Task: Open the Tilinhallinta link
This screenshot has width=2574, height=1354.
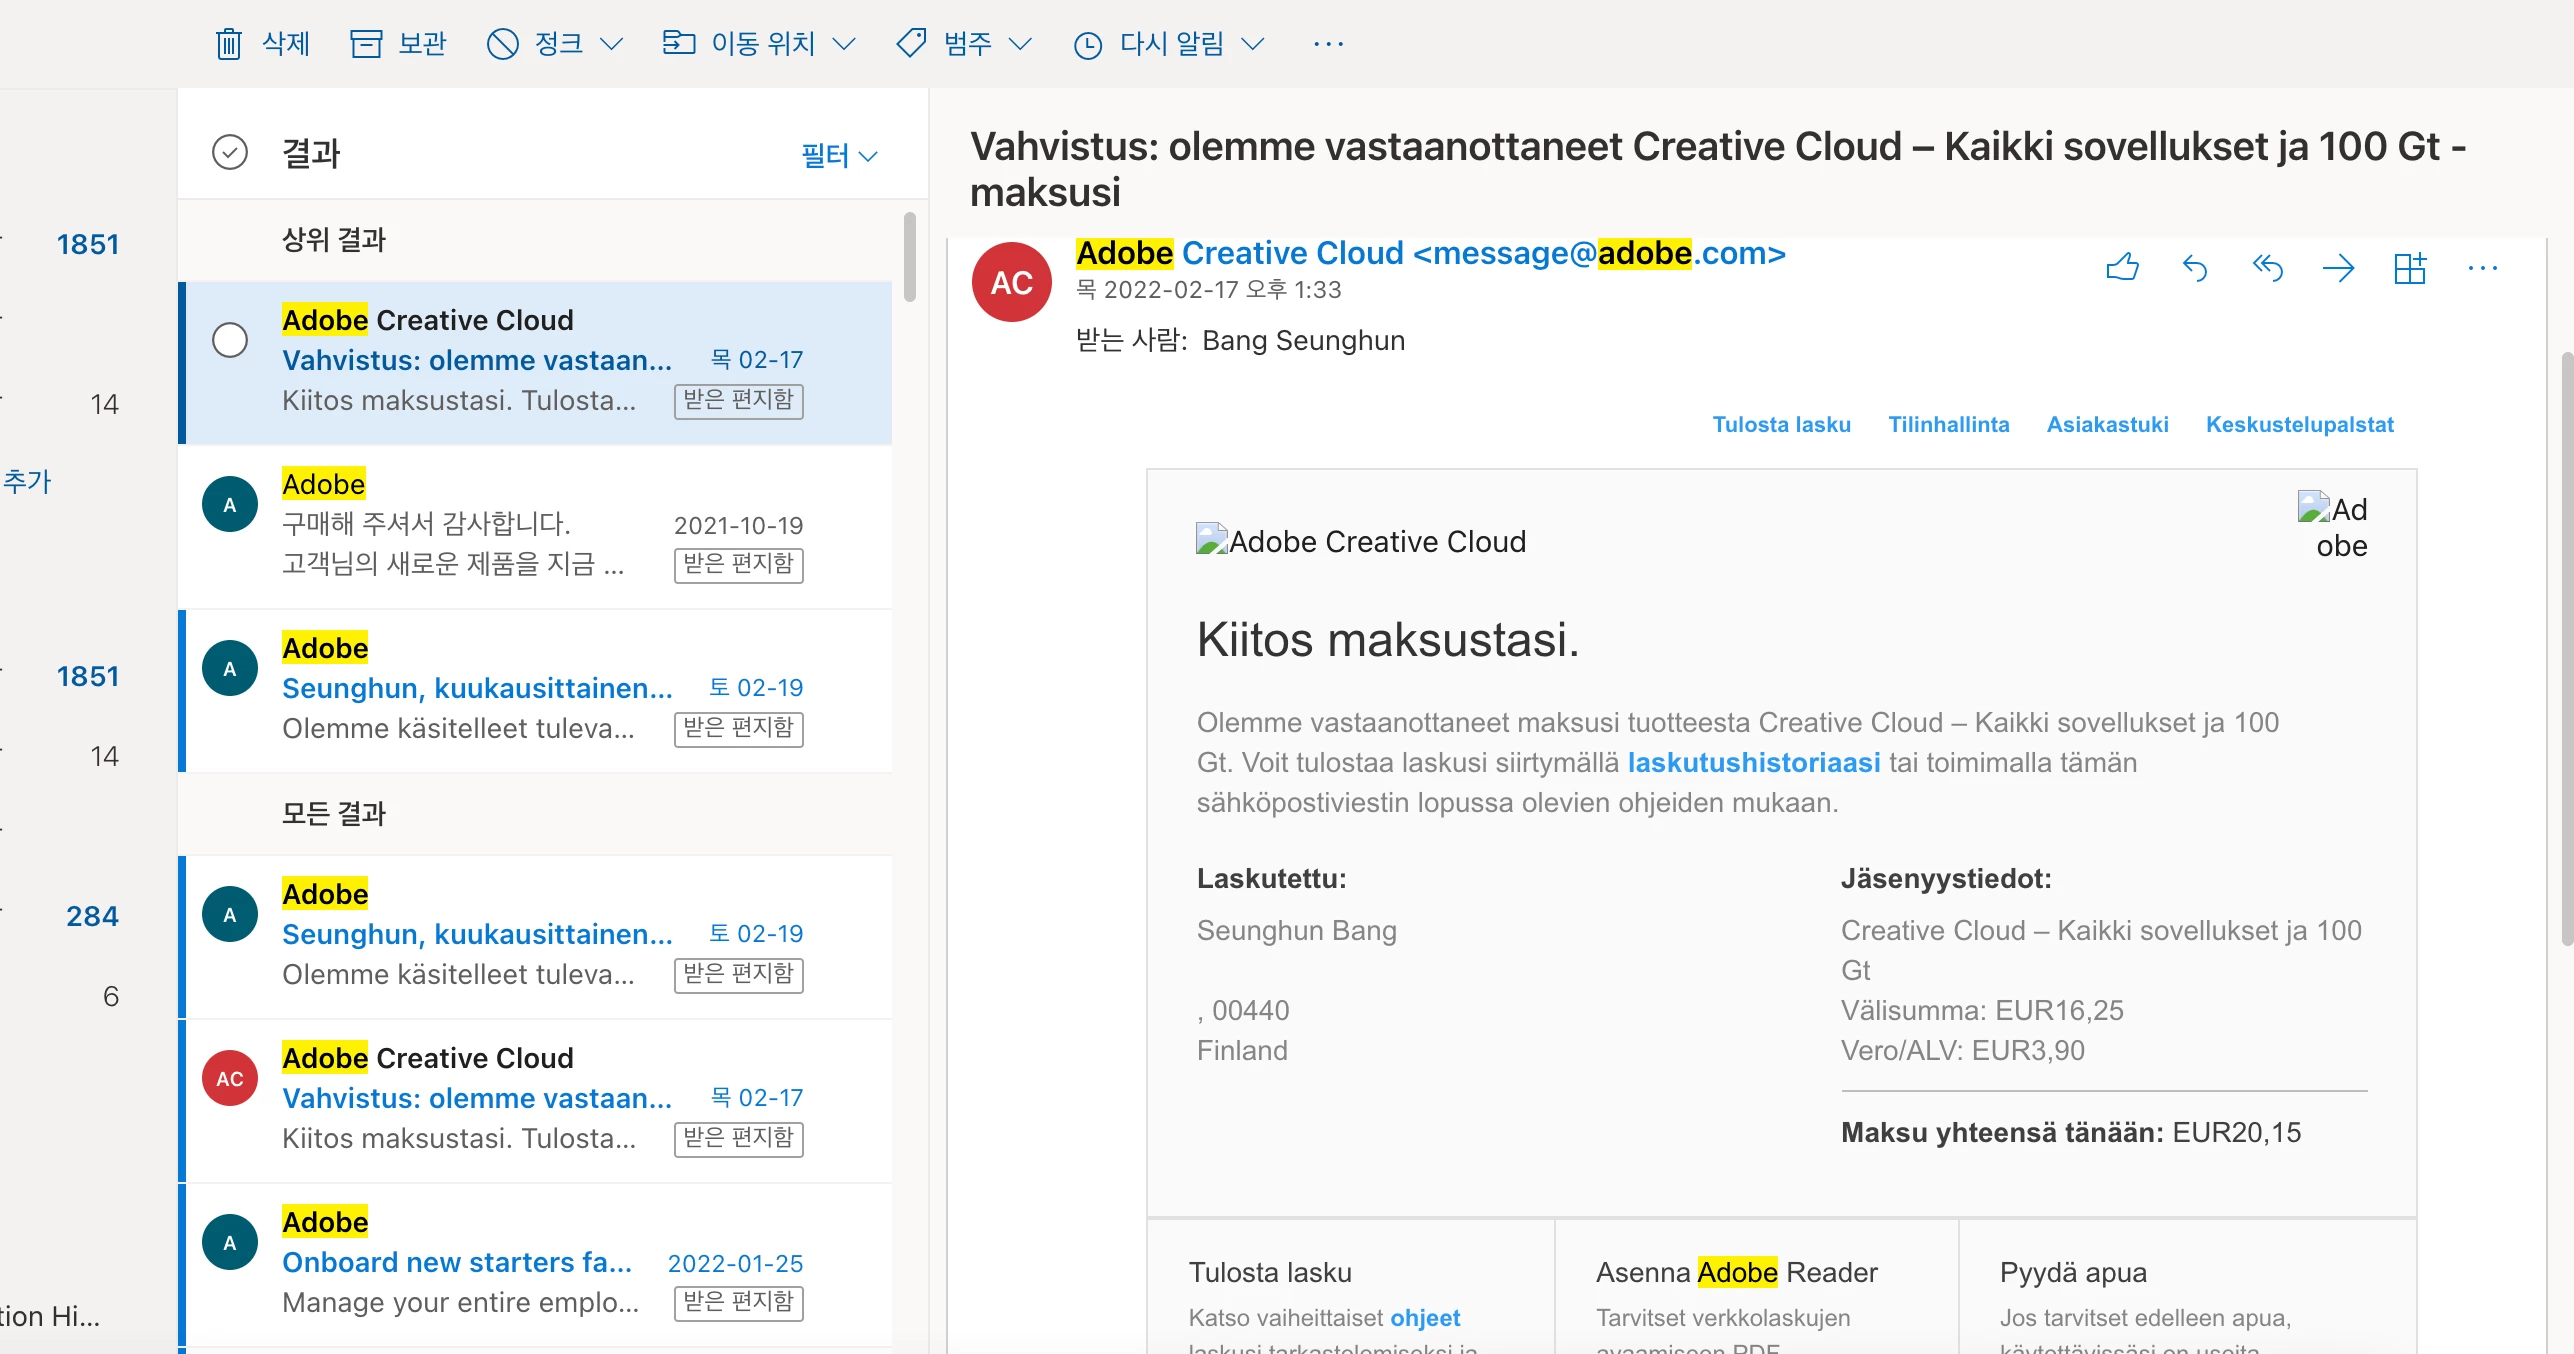Action: tap(1948, 424)
